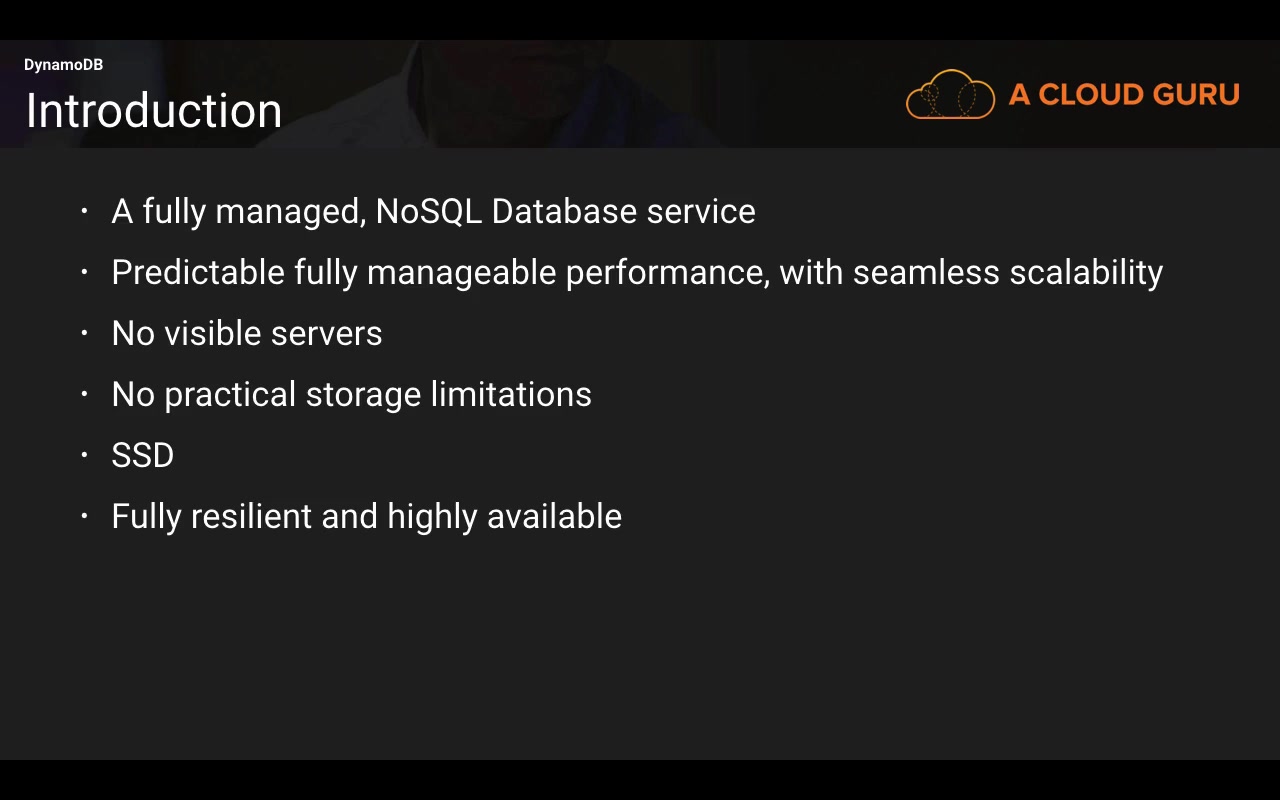This screenshot has width=1280, height=800.
Task: Click the bullet dot before "A fully managed"
Action: 85,211
